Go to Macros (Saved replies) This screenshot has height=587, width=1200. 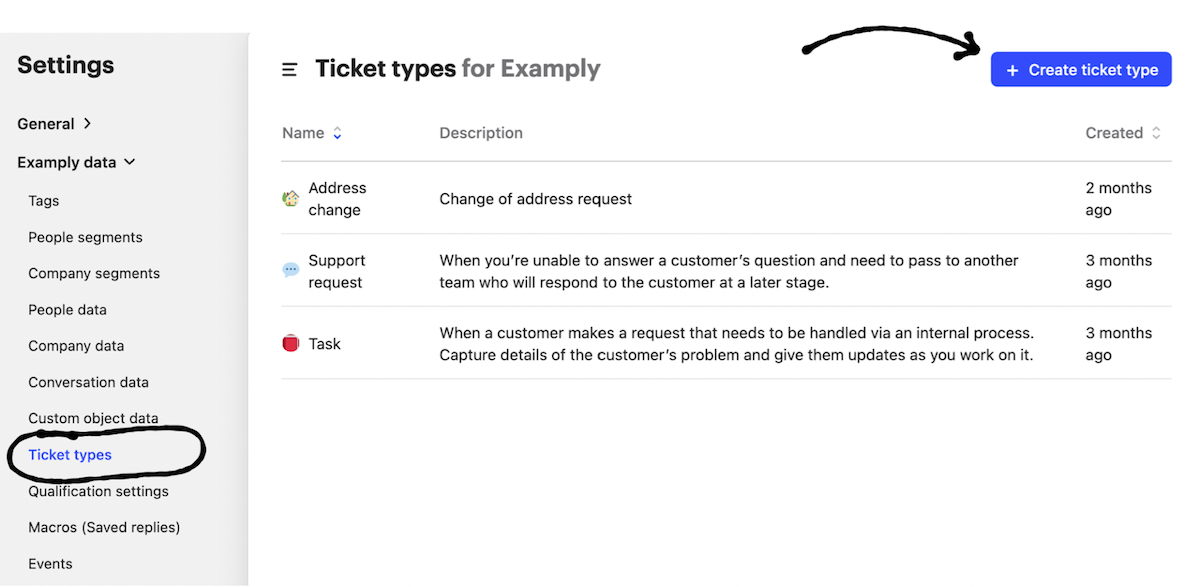104,527
